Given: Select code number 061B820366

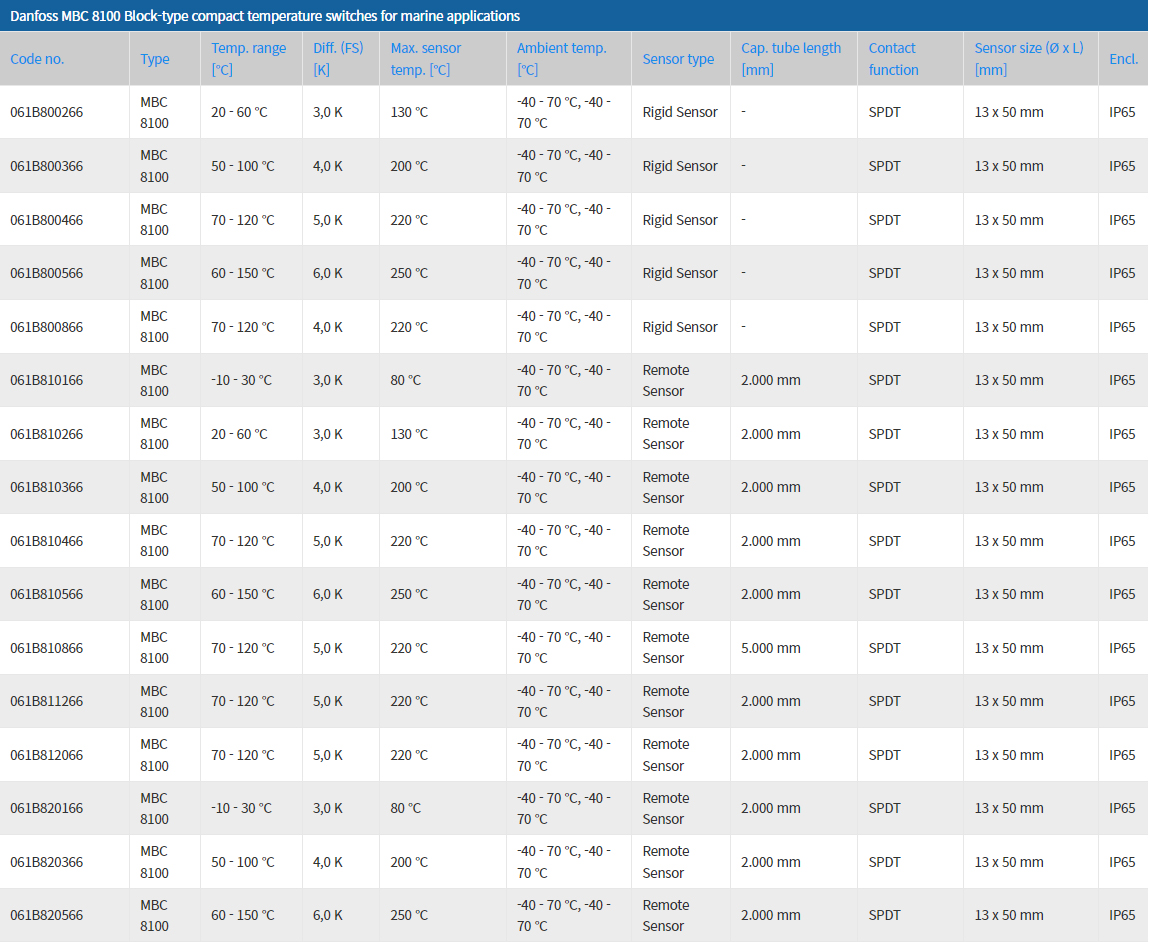Looking at the screenshot, I should click(x=47, y=861).
